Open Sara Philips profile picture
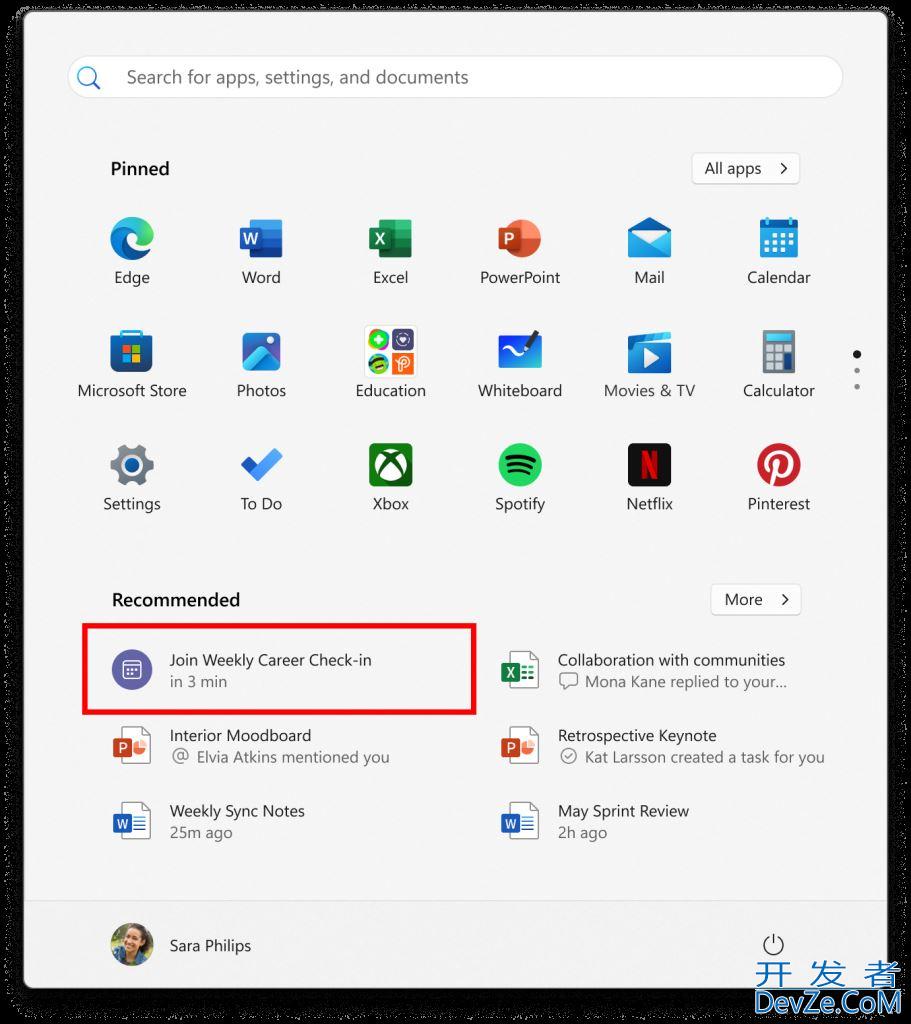911x1024 pixels. coord(132,944)
